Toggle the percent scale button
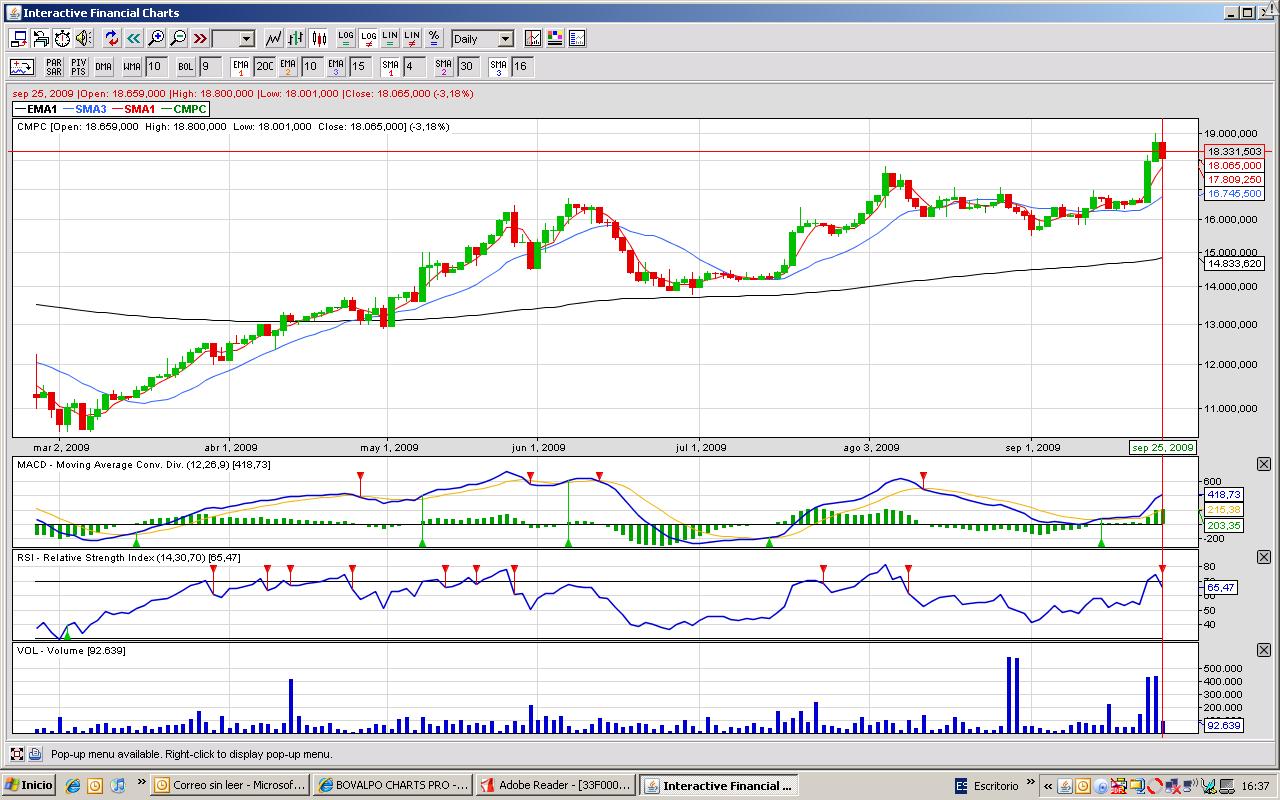Viewport: 1280px width, 800px height. [x=434, y=39]
